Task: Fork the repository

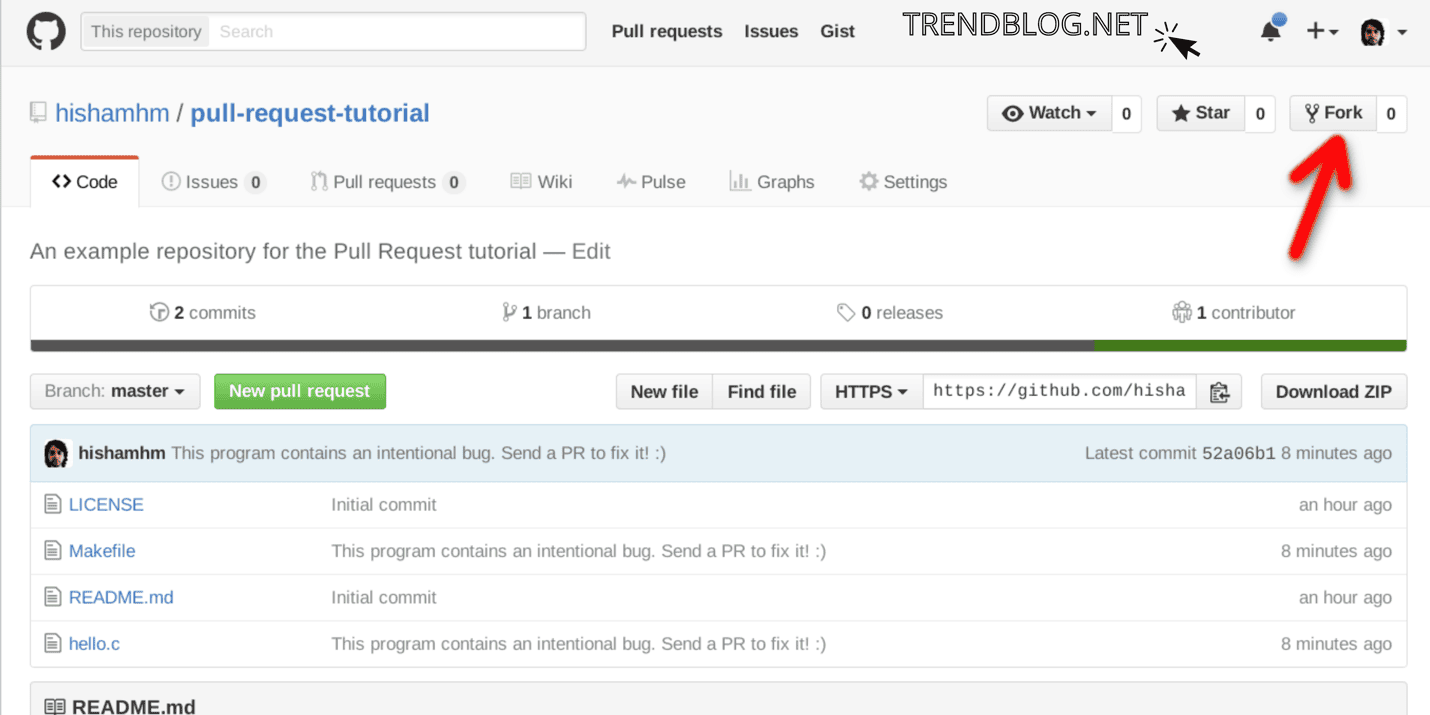Action: pos(1332,113)
